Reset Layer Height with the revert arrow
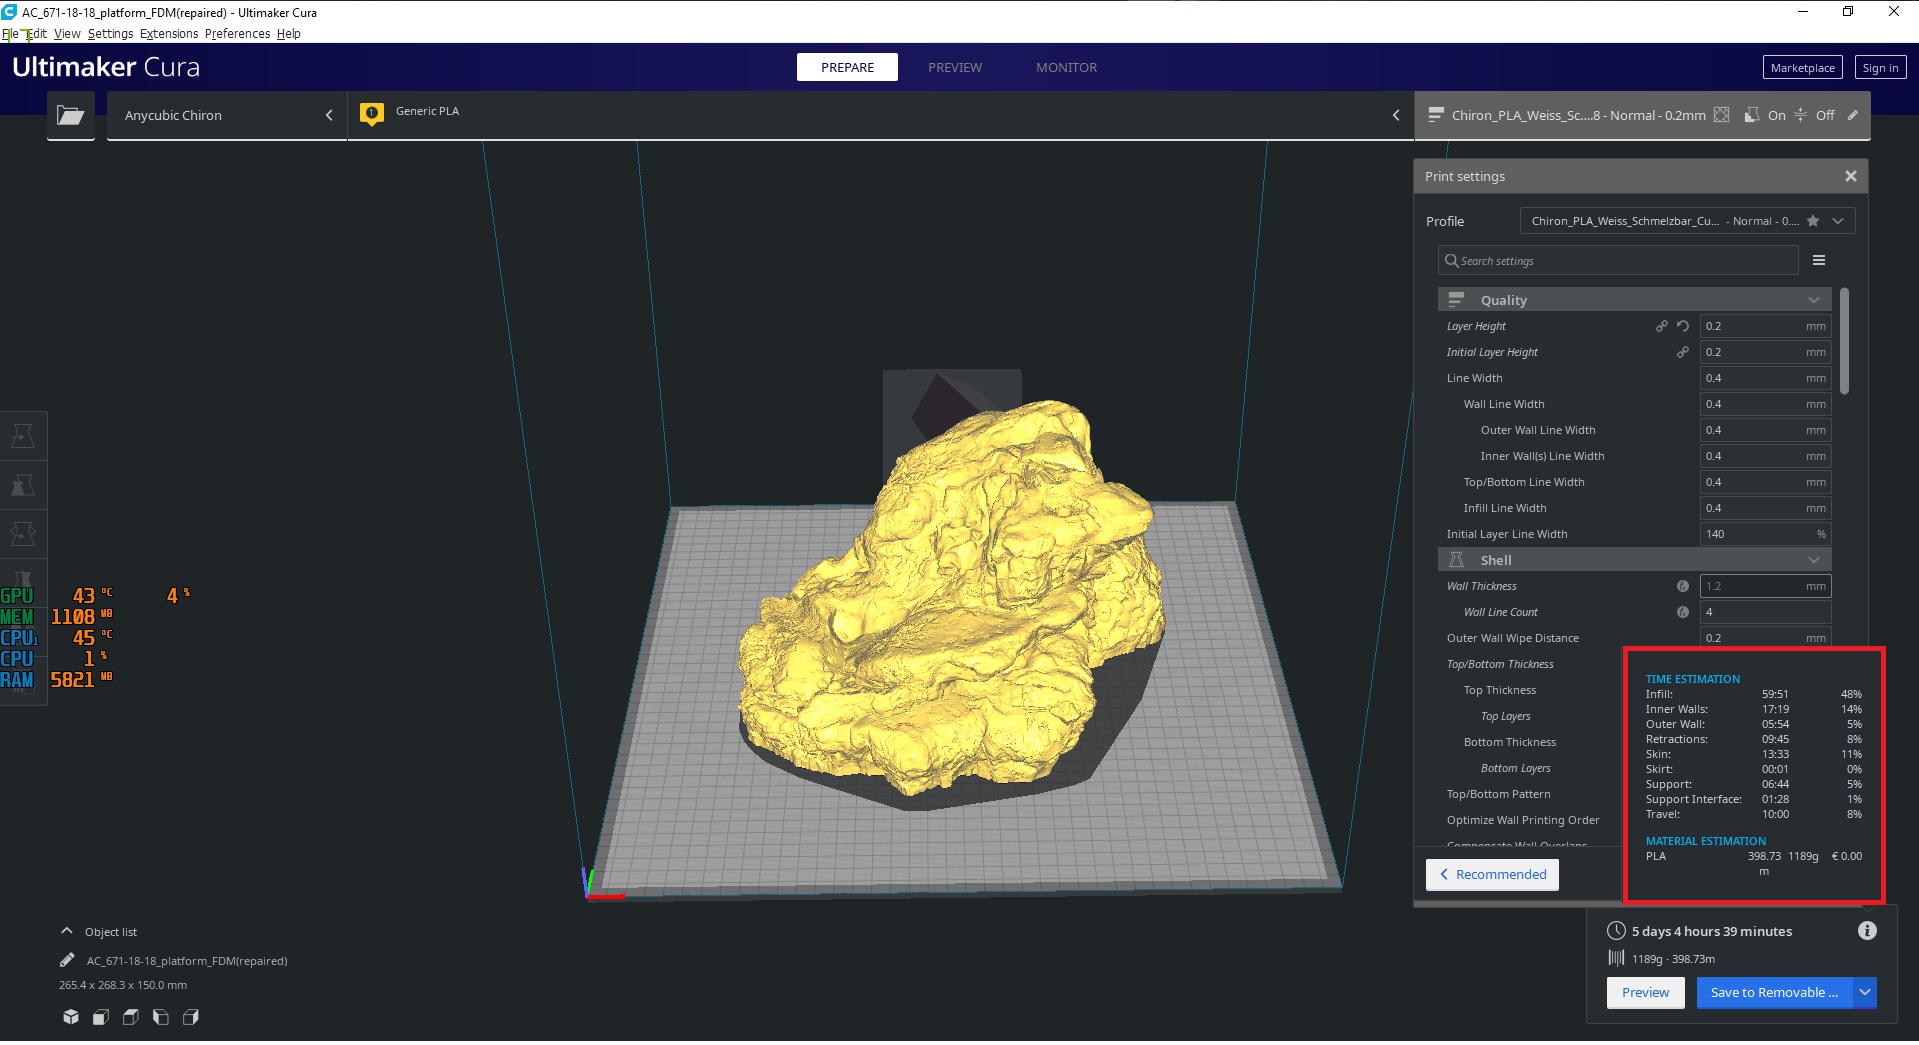1919x1045 pixels. tap(1683, 326)
